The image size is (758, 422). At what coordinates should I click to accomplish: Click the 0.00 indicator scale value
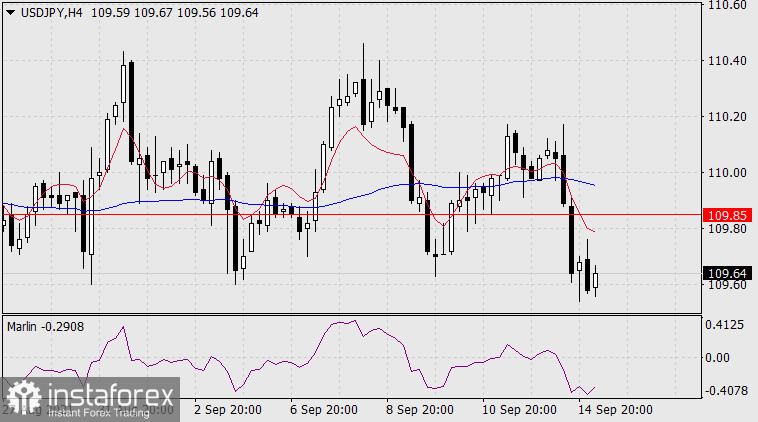click(717, 358)
